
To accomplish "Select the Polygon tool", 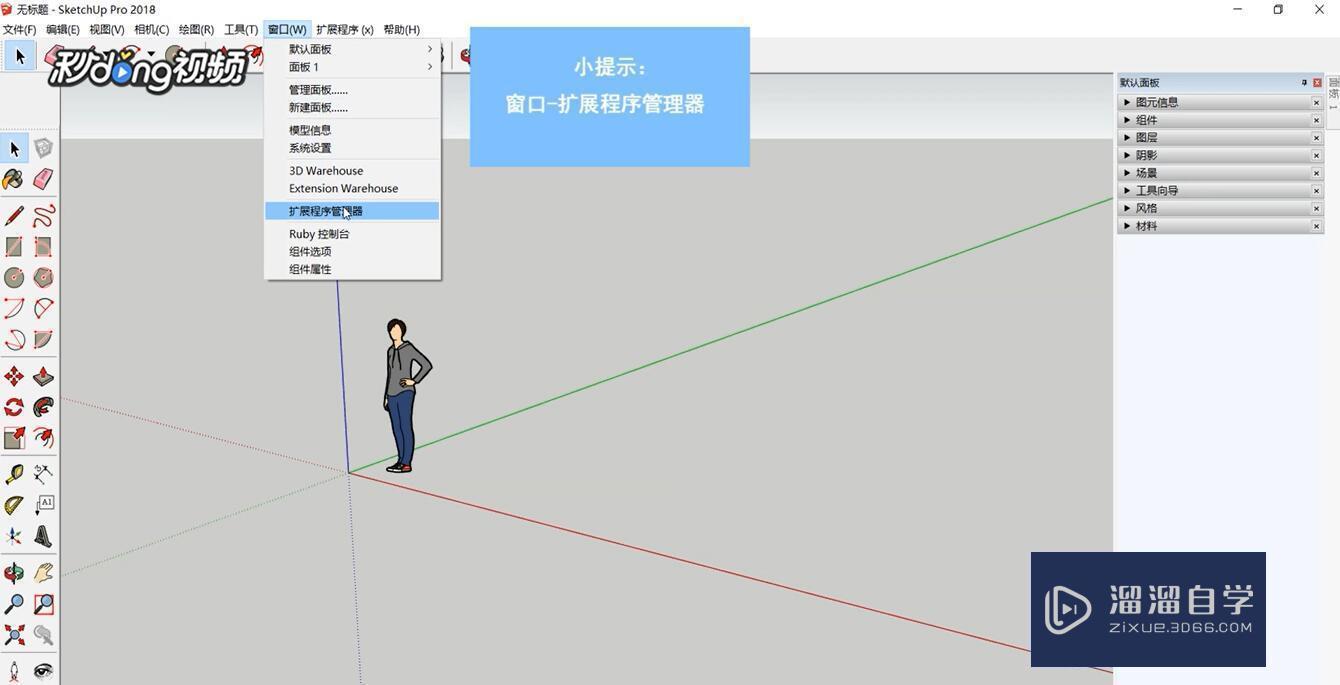I will 43,277.
